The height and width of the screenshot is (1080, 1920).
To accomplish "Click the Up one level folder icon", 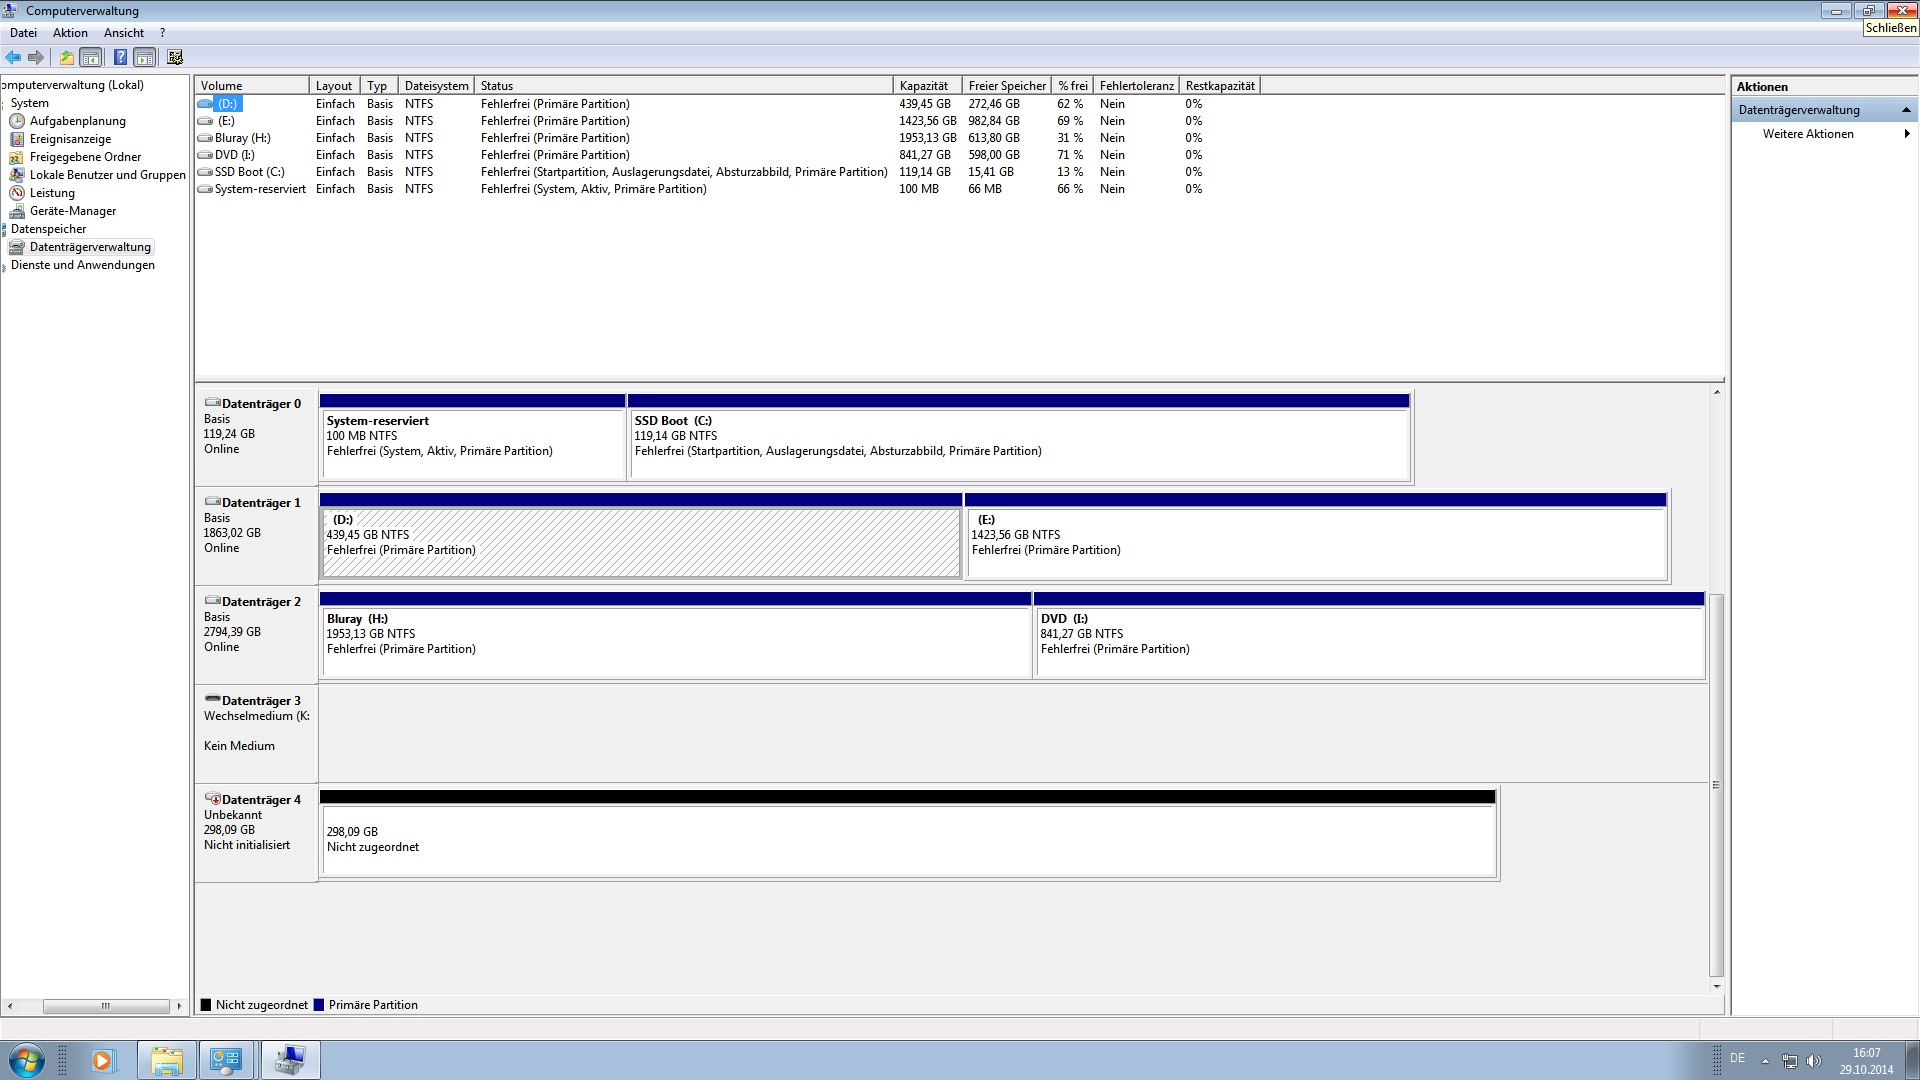I will (66, 58).
